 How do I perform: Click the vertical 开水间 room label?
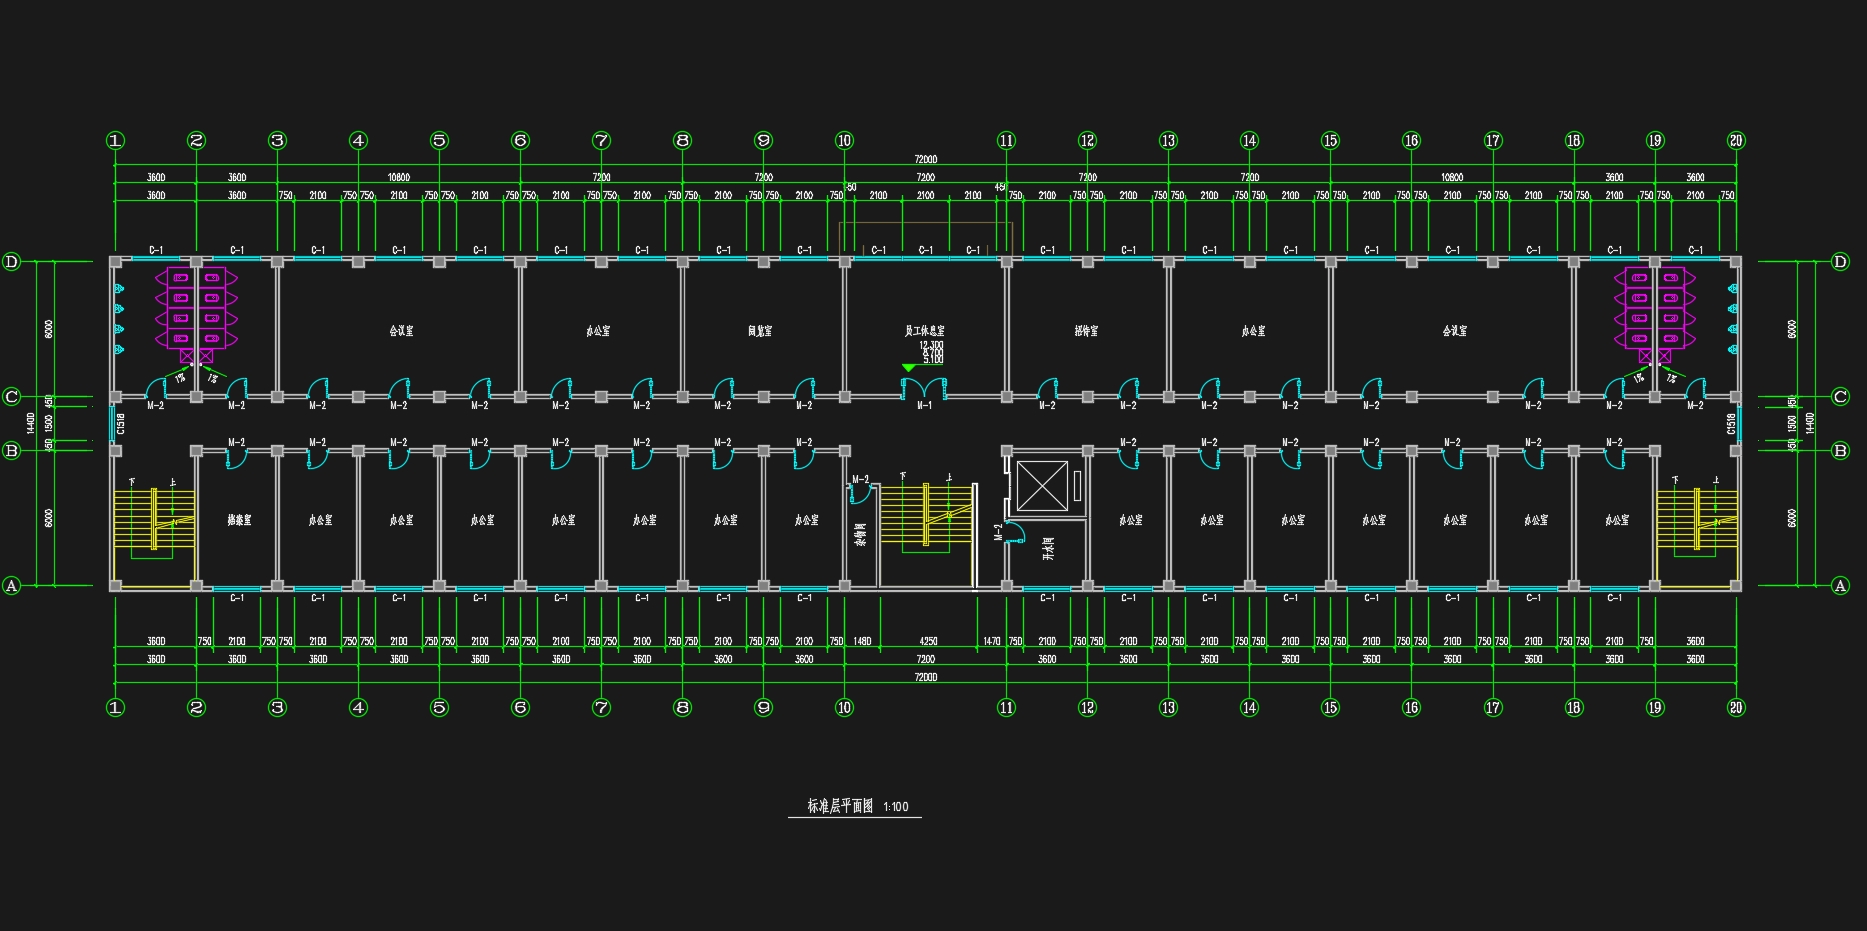1048,547
